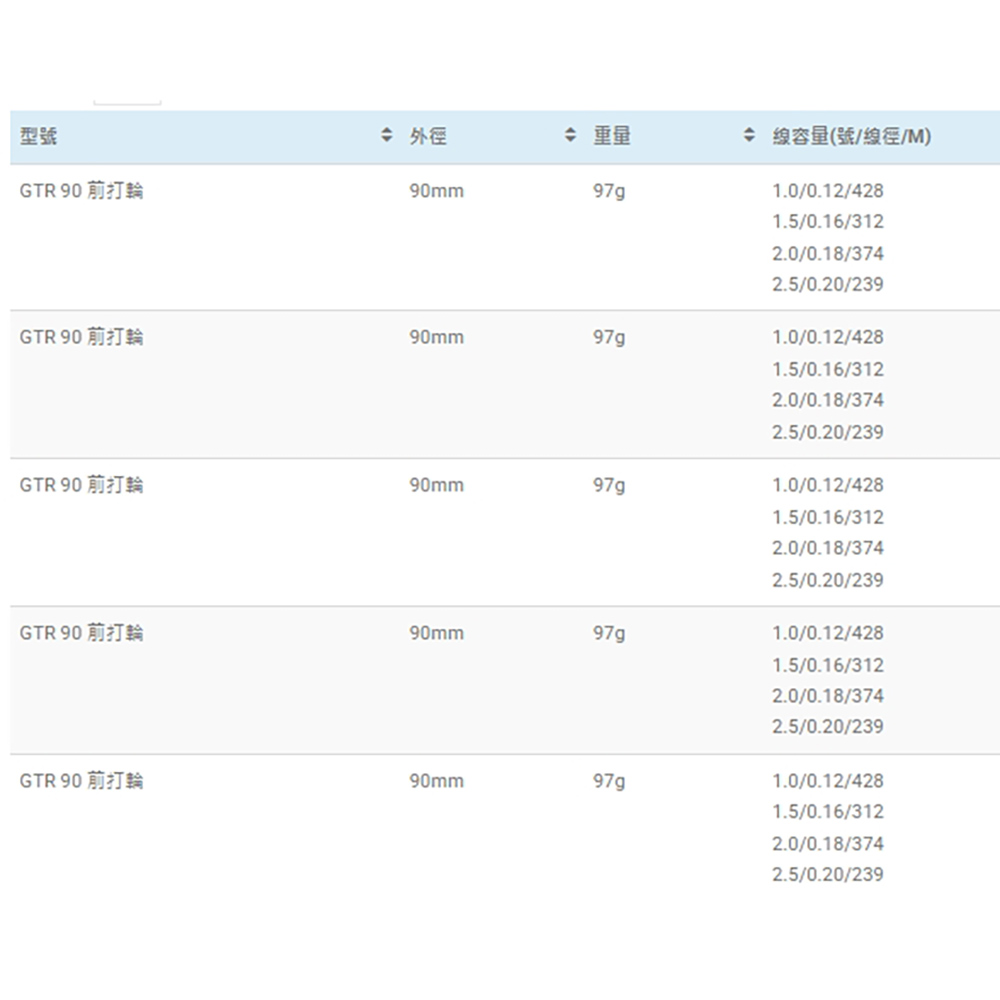Click the 重量 header label
Screen dimensions: 1000x1000
(612, 136)
